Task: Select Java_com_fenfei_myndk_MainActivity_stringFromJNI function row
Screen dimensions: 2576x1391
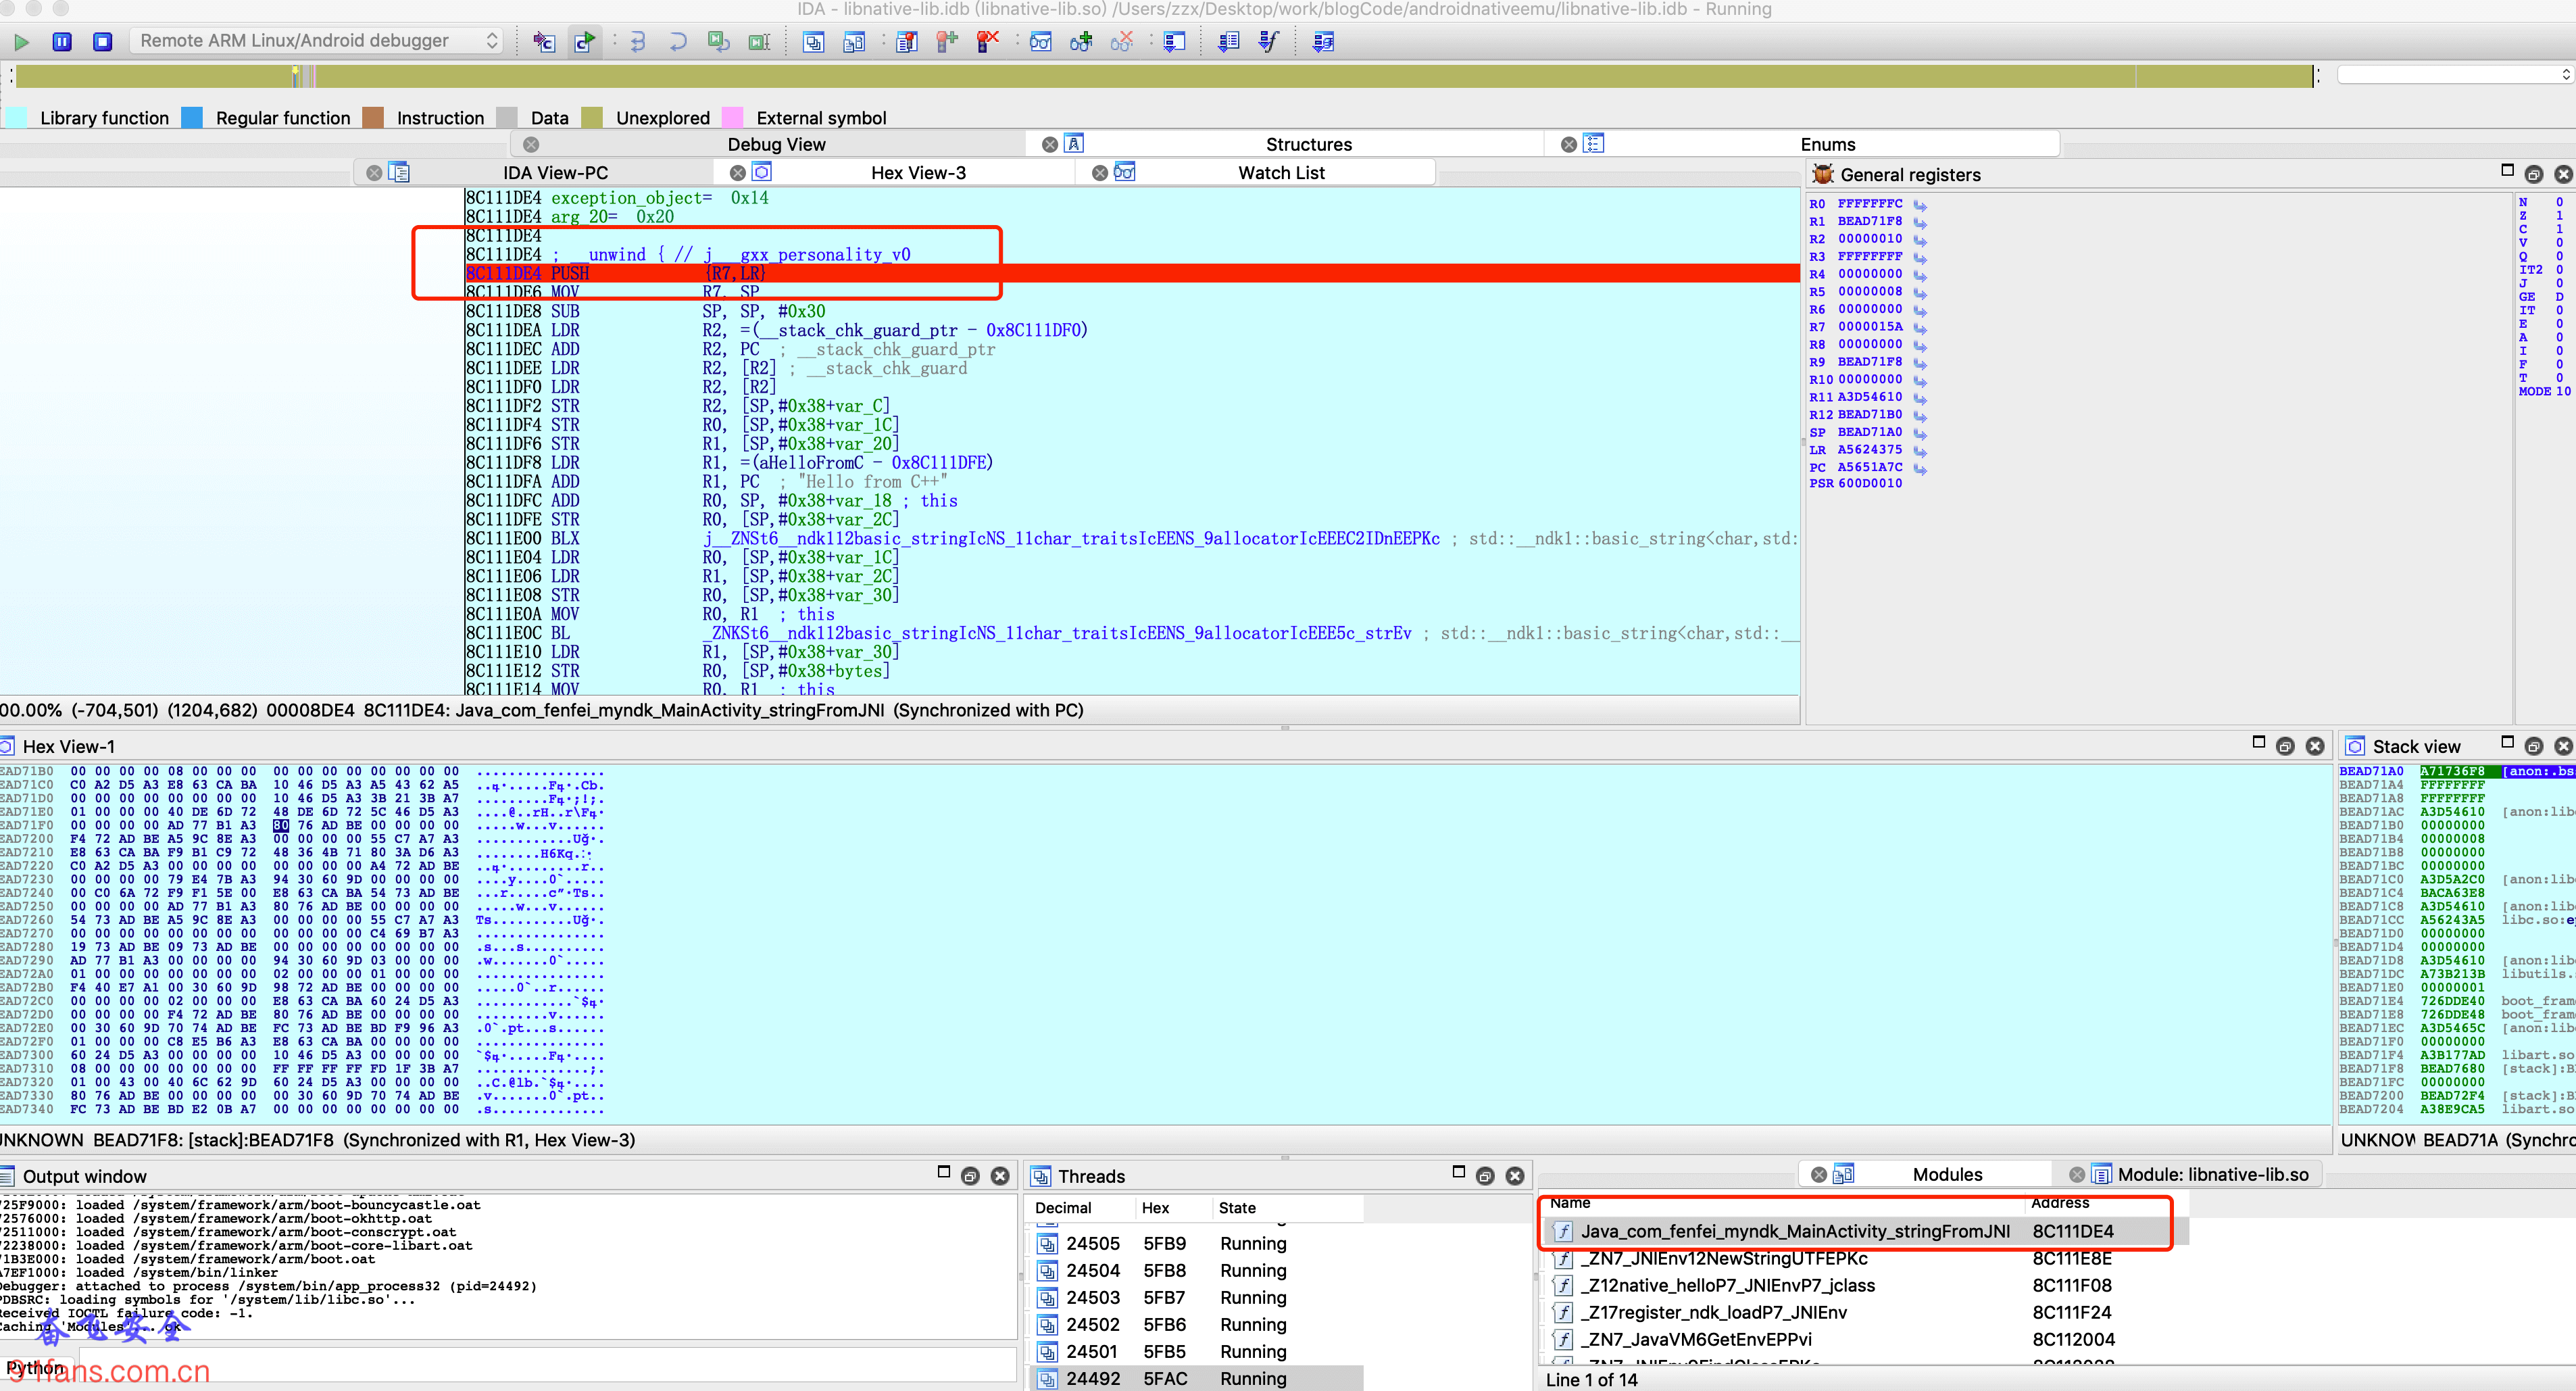Action: pos(1866,1232)
